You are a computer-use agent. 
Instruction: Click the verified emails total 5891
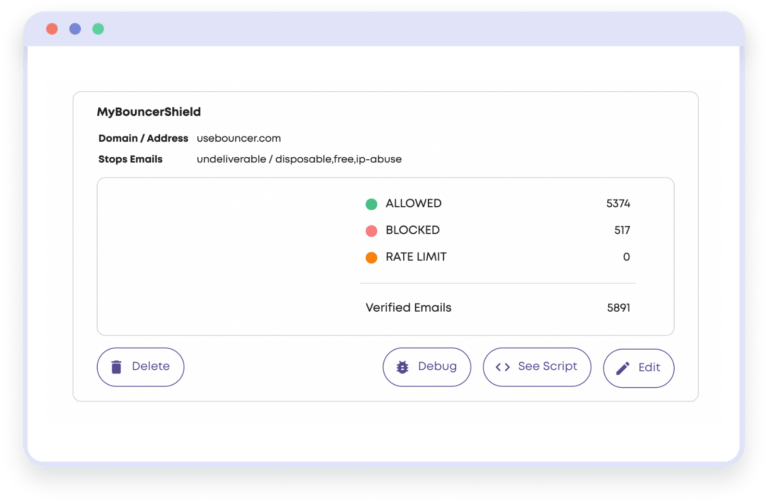click(619, 308)
